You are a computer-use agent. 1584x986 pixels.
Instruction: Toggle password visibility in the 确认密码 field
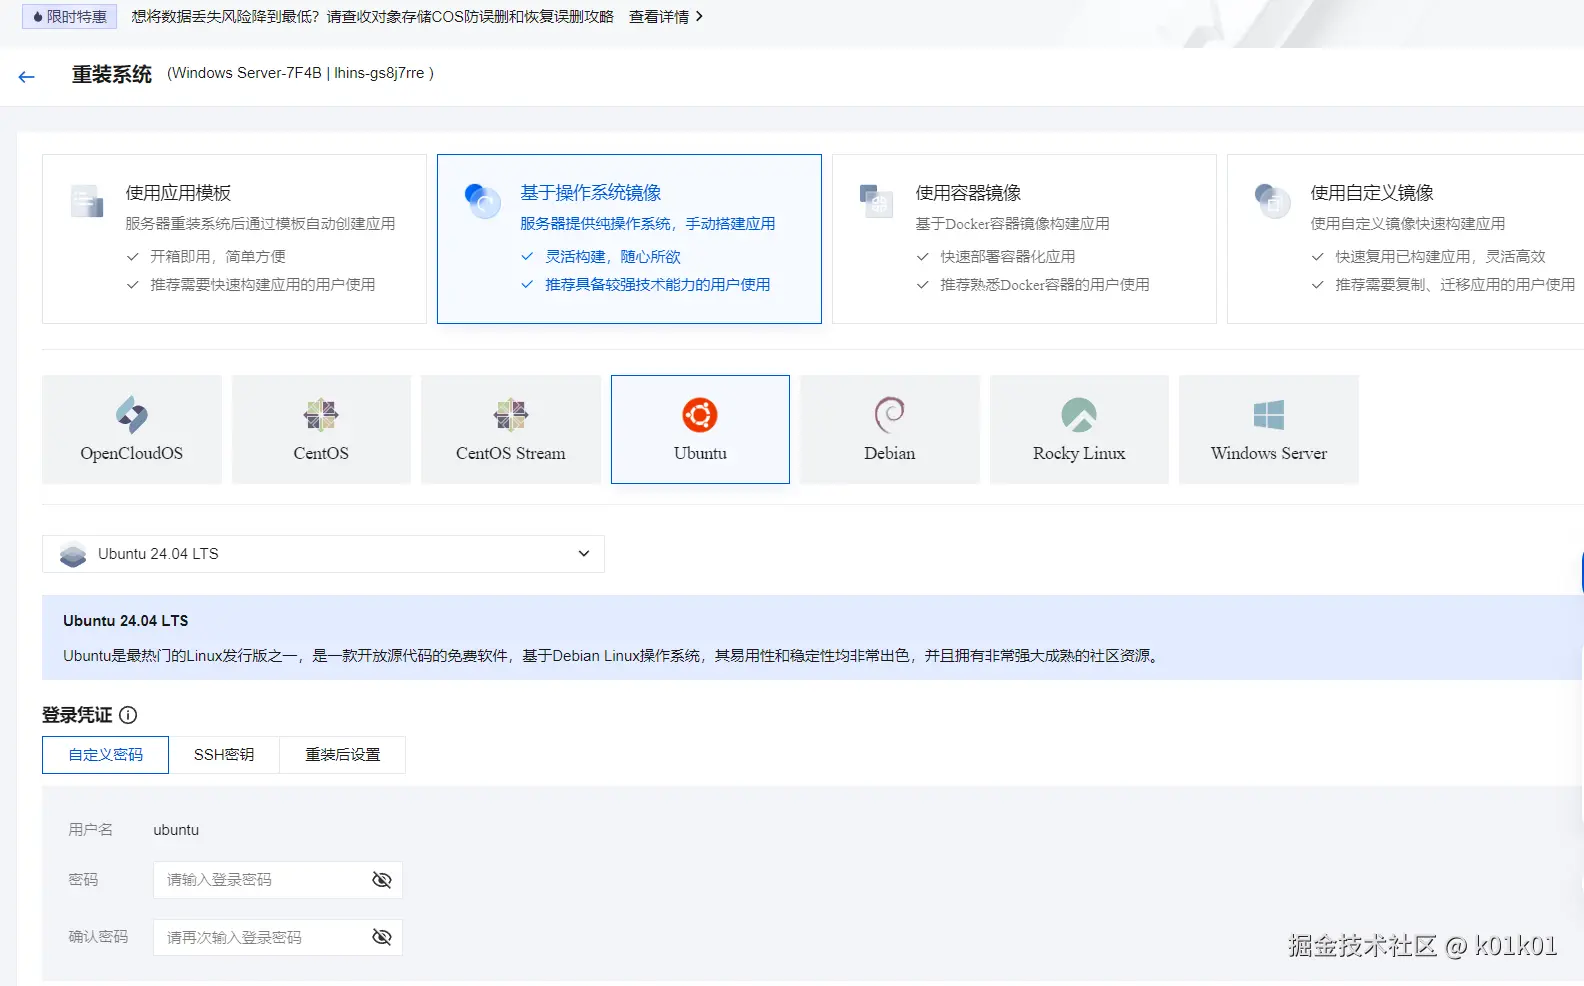click(381, 937)
